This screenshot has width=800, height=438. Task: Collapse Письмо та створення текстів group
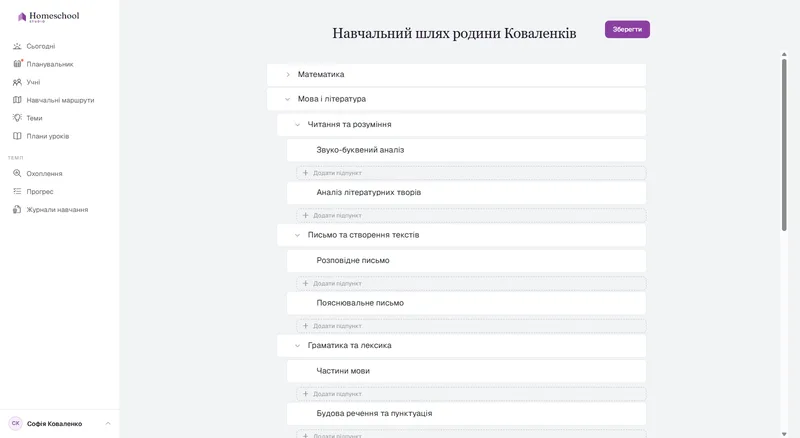point(297,235)
